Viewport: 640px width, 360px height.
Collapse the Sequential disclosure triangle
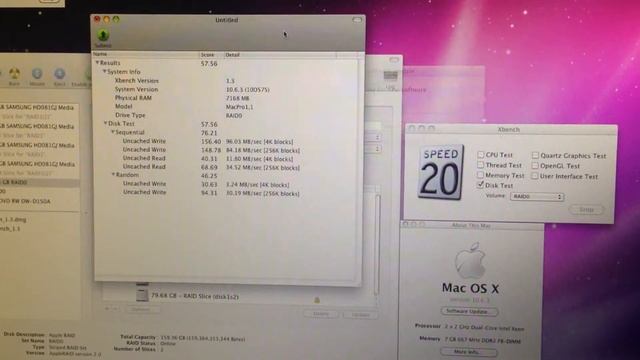(113, 132)
